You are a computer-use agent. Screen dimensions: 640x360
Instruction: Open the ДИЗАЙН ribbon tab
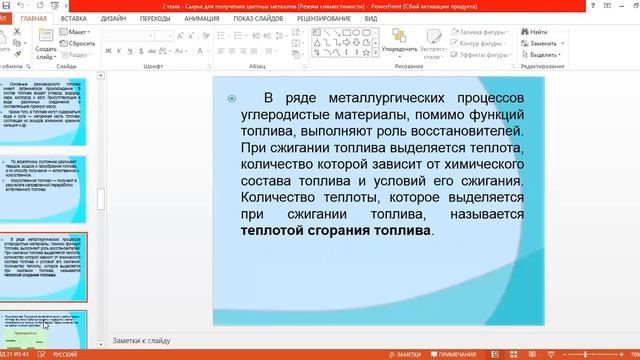(113, 18)
